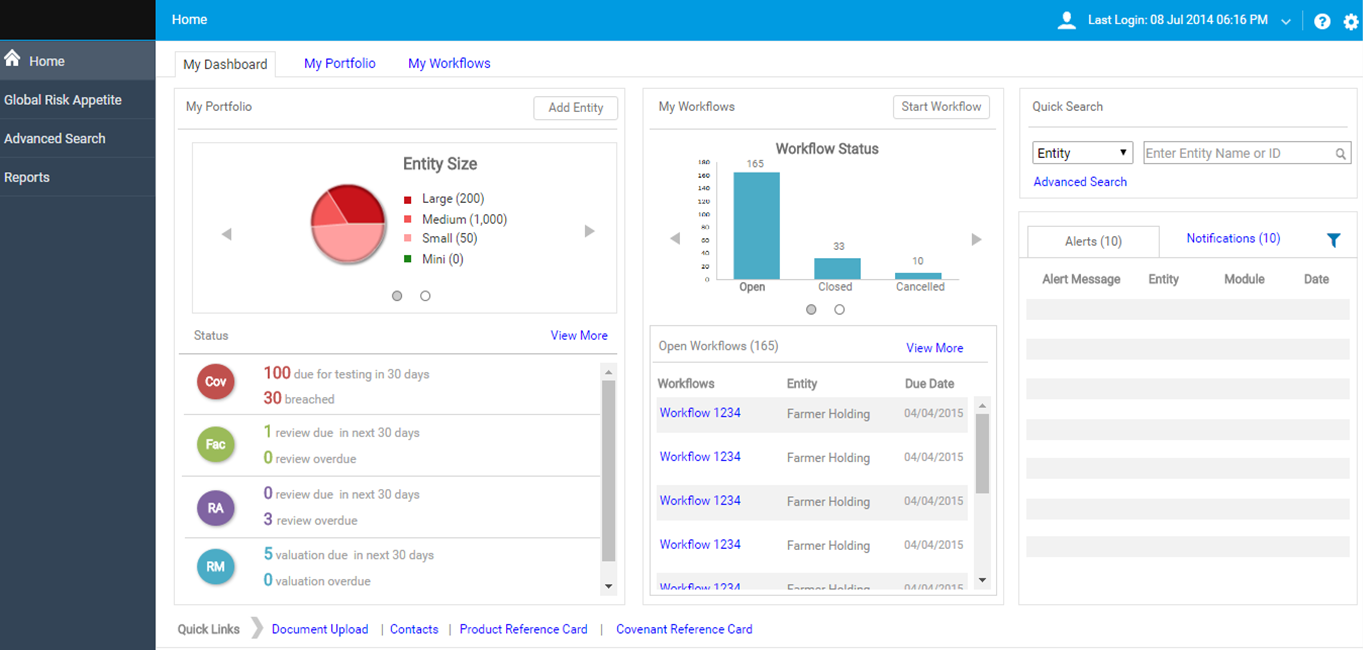
Task: Click the Add Entity button
Action: [x=575, y=108]
